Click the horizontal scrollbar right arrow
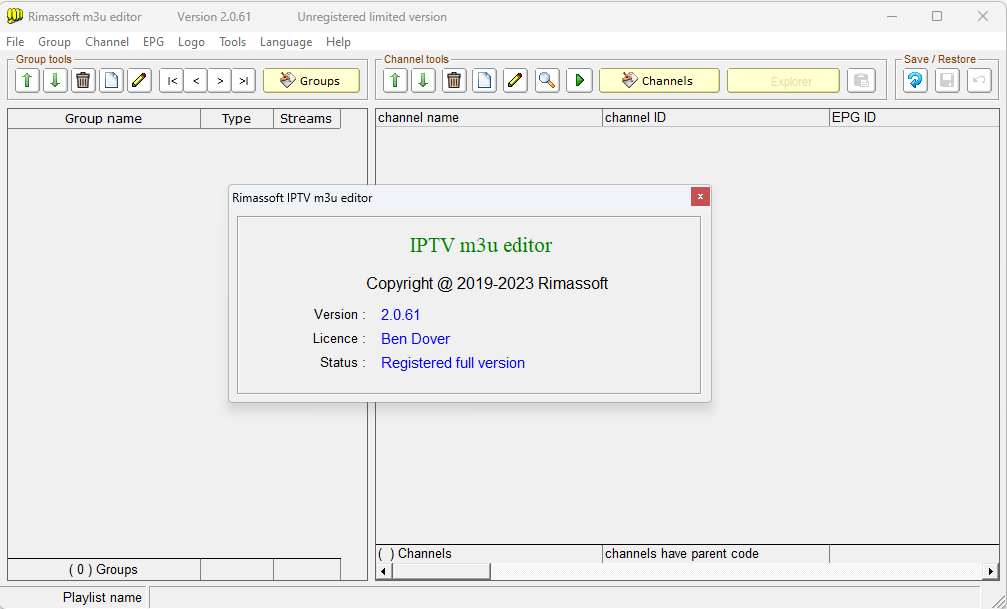The image size is (1007, 609). pyautogui.click(x=990, y=571)
